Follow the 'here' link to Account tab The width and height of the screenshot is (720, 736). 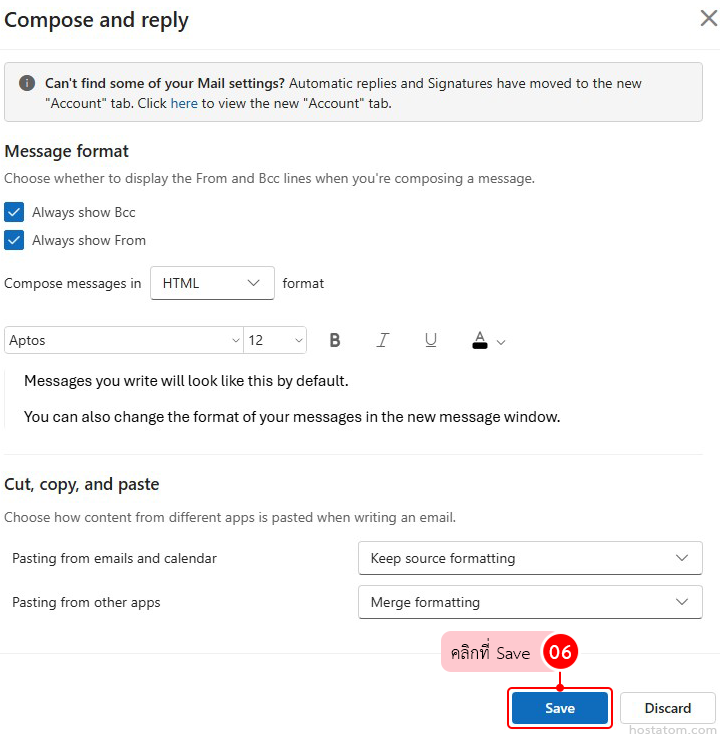(x=184, y=103)
